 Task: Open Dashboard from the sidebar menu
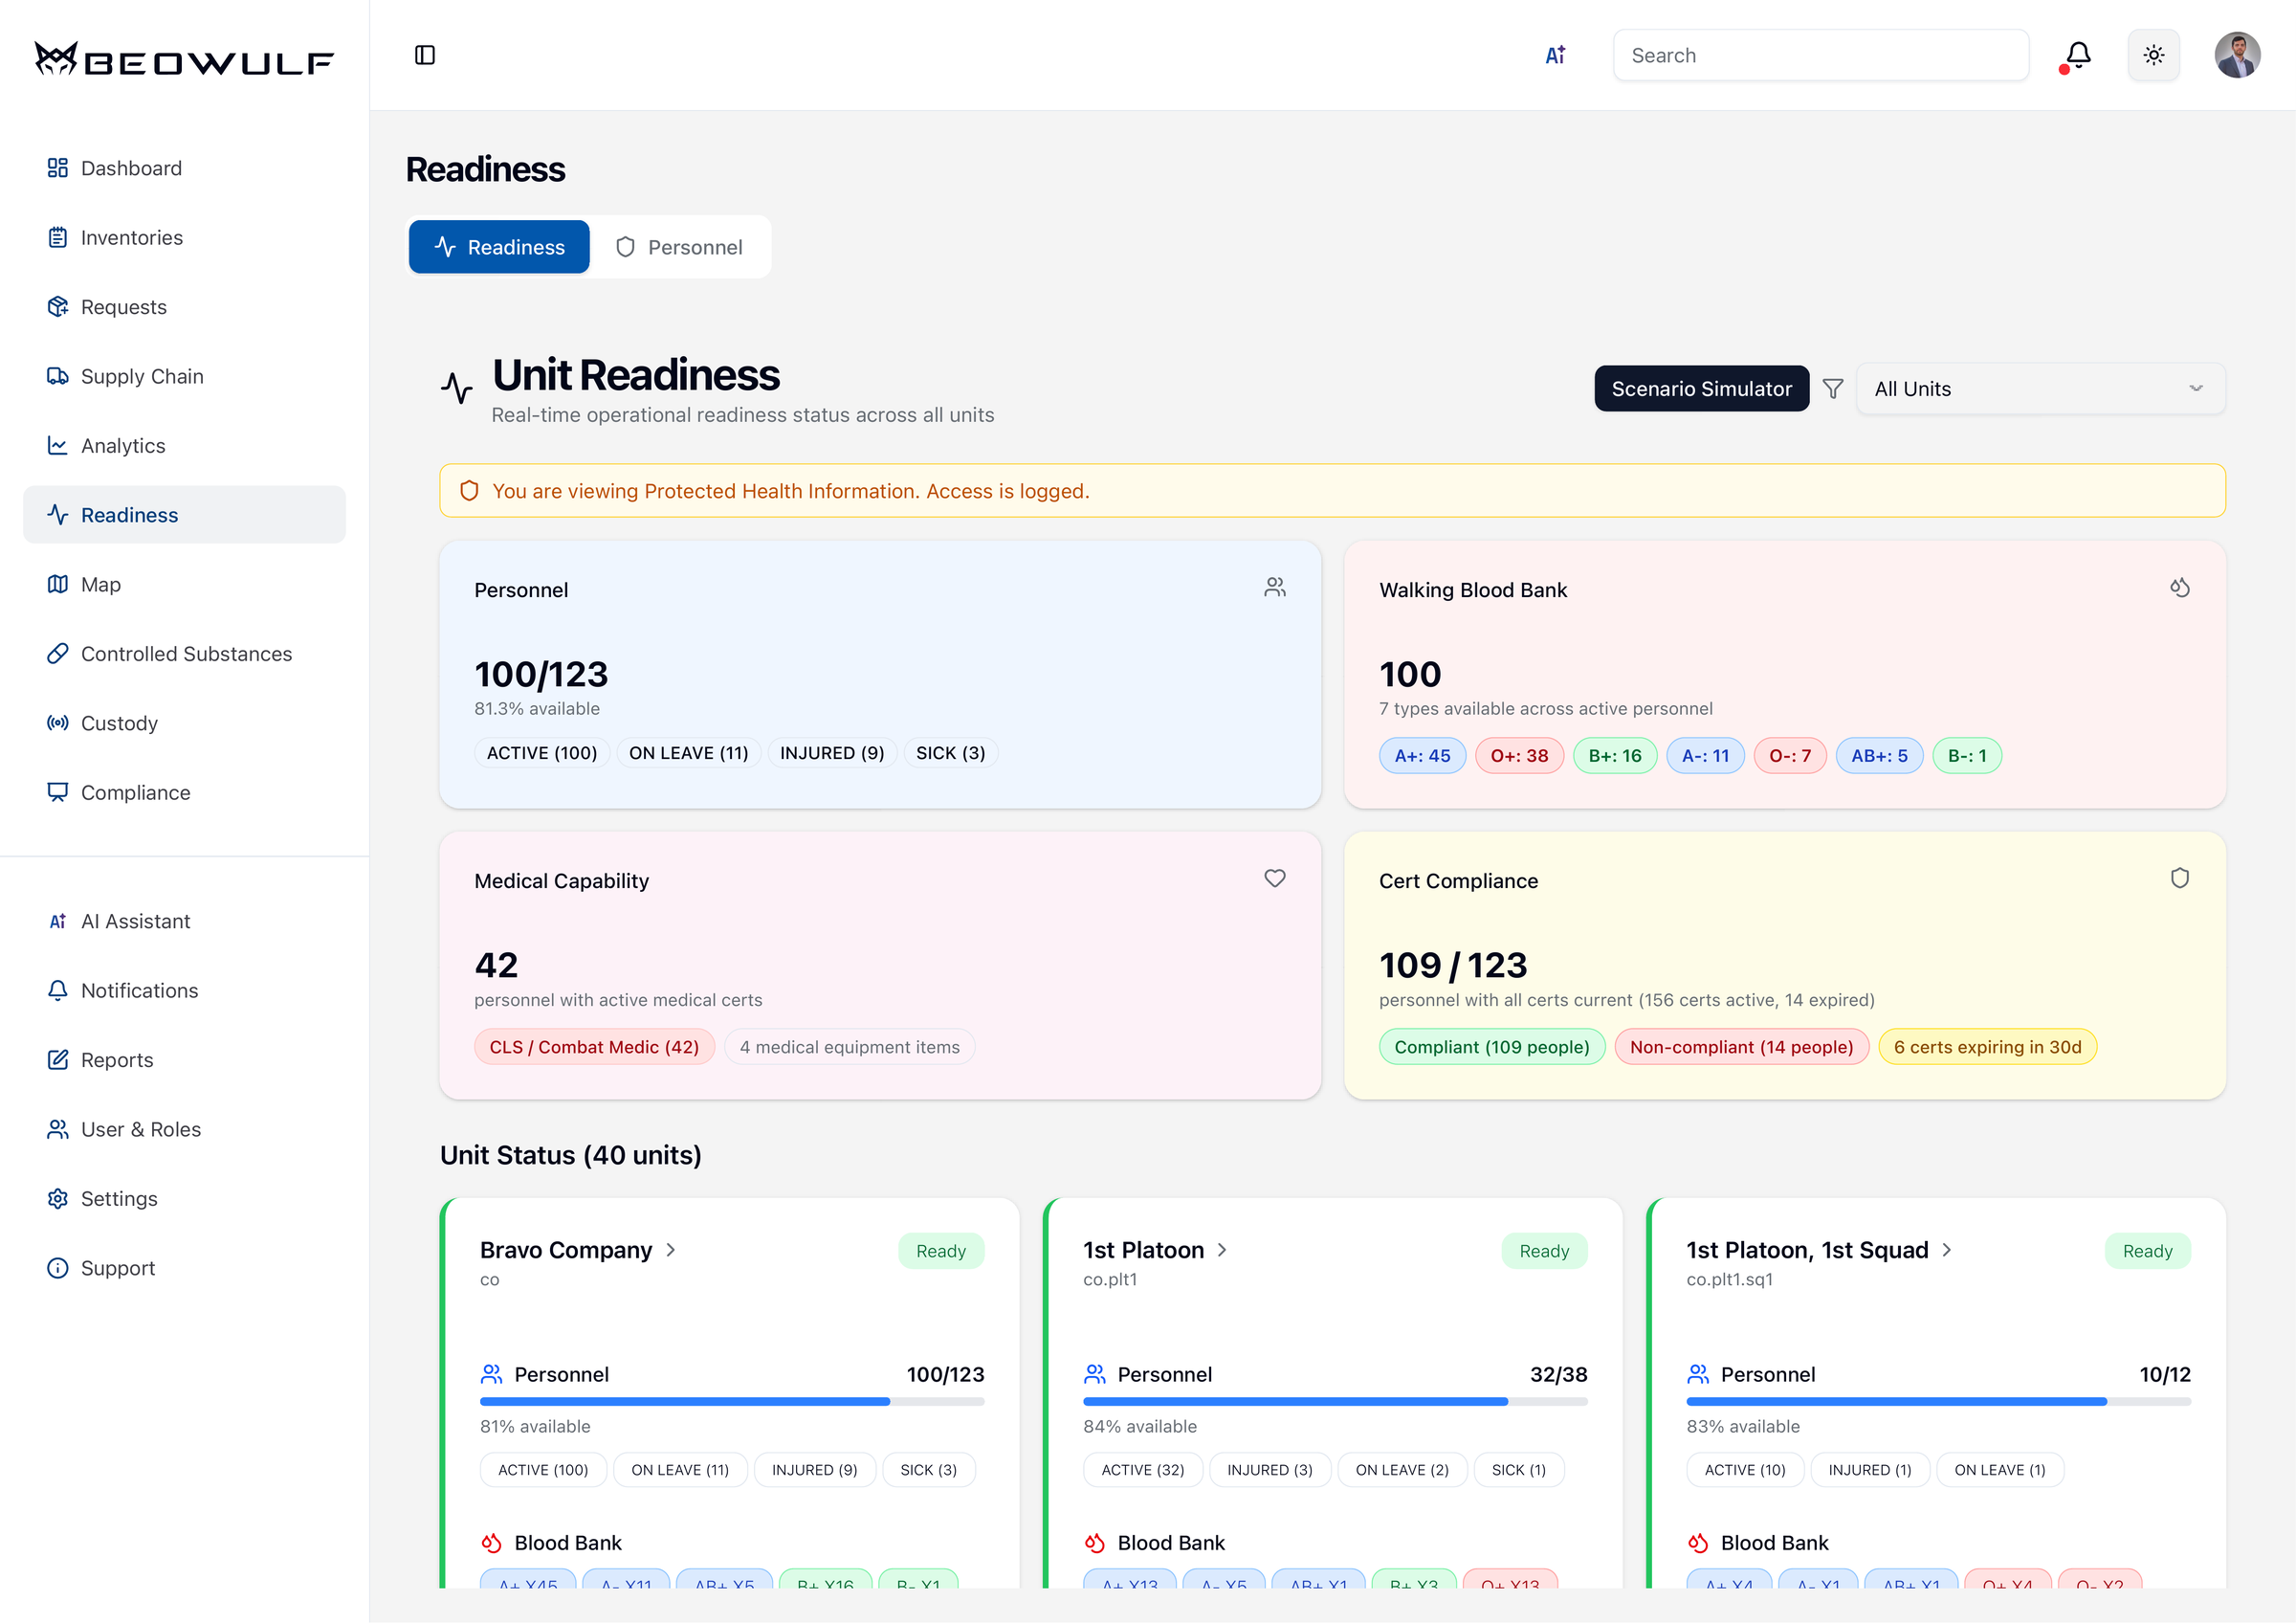(131, 168)
